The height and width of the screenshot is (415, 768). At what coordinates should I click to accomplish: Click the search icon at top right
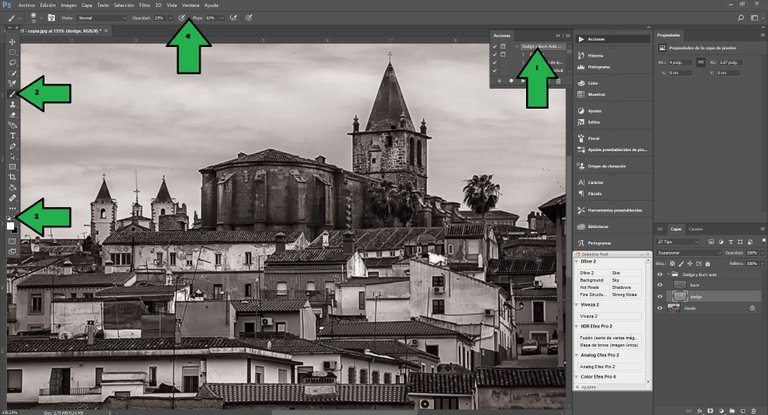pyautogui.click(x=741, y=18)
